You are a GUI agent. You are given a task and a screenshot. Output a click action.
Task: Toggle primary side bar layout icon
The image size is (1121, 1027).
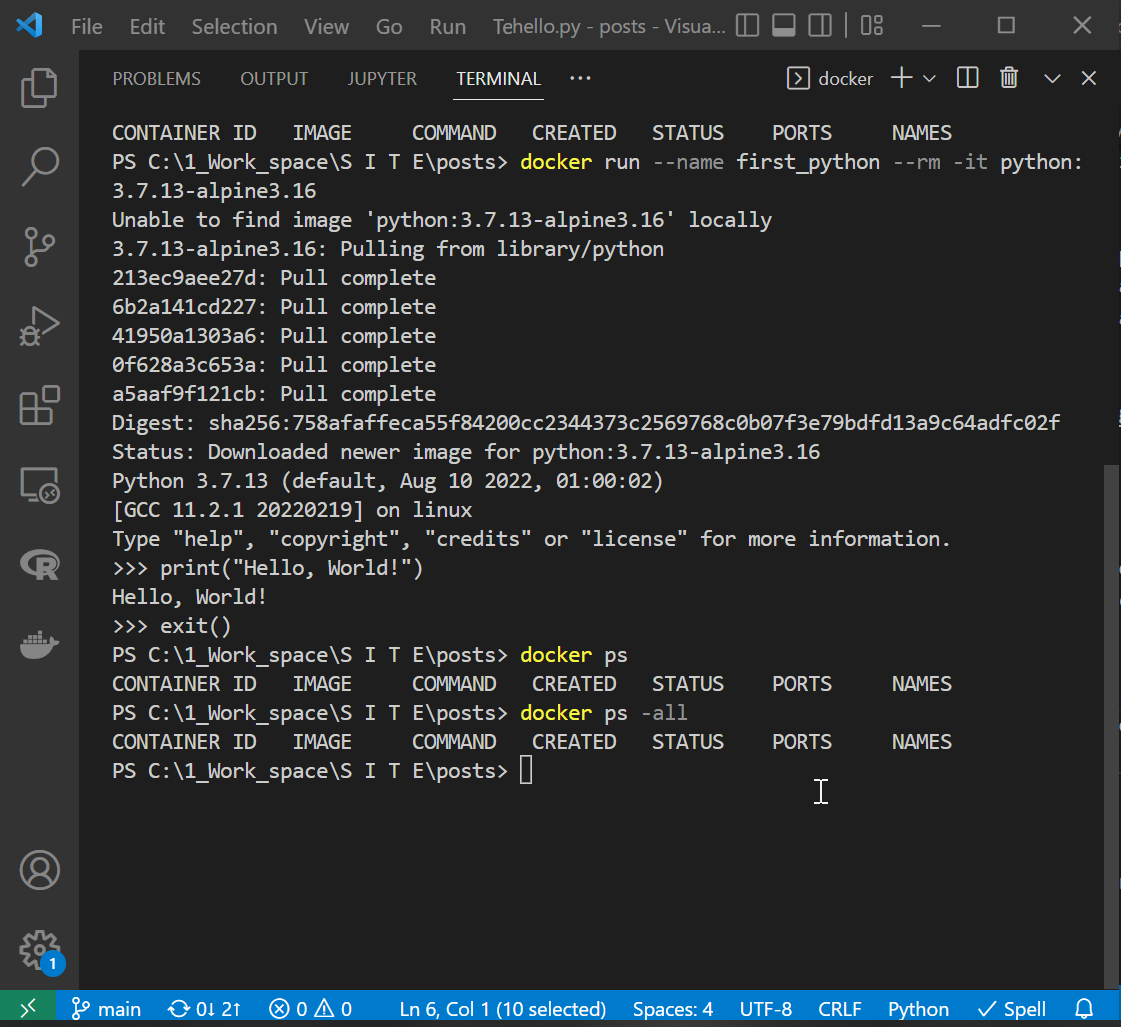coord(747,26)
